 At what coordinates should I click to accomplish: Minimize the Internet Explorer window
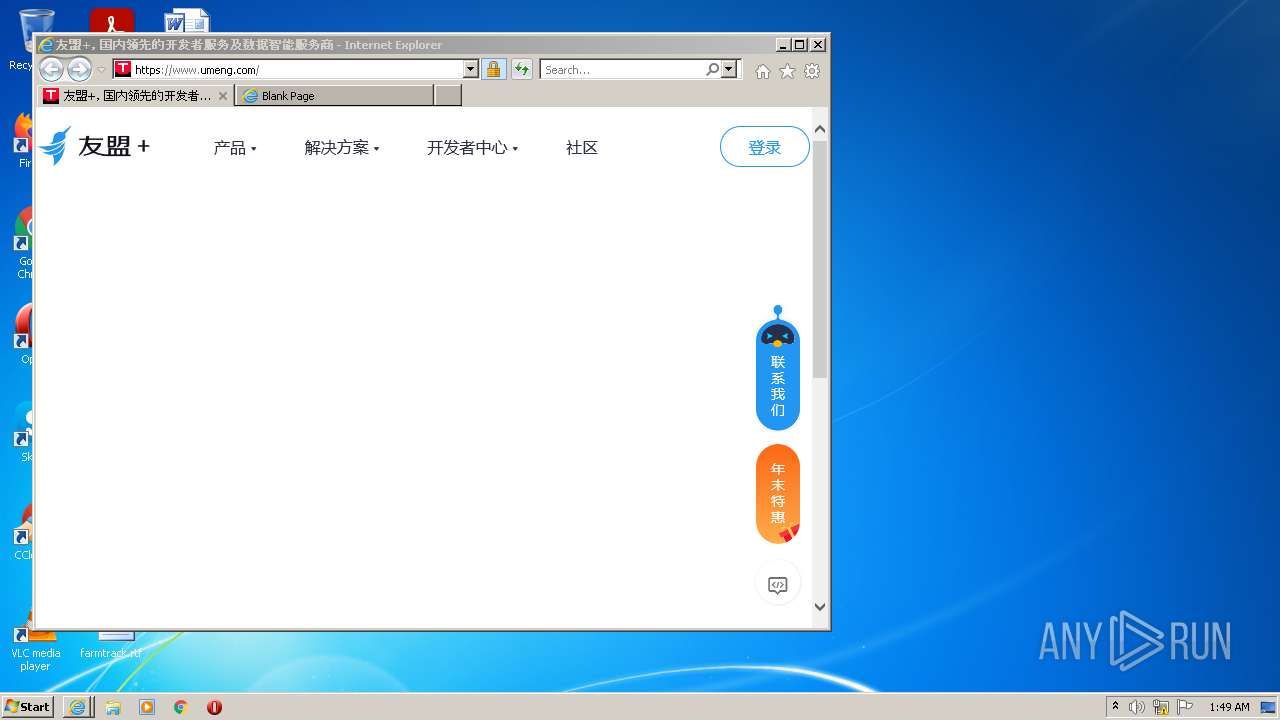coord(783,45)
